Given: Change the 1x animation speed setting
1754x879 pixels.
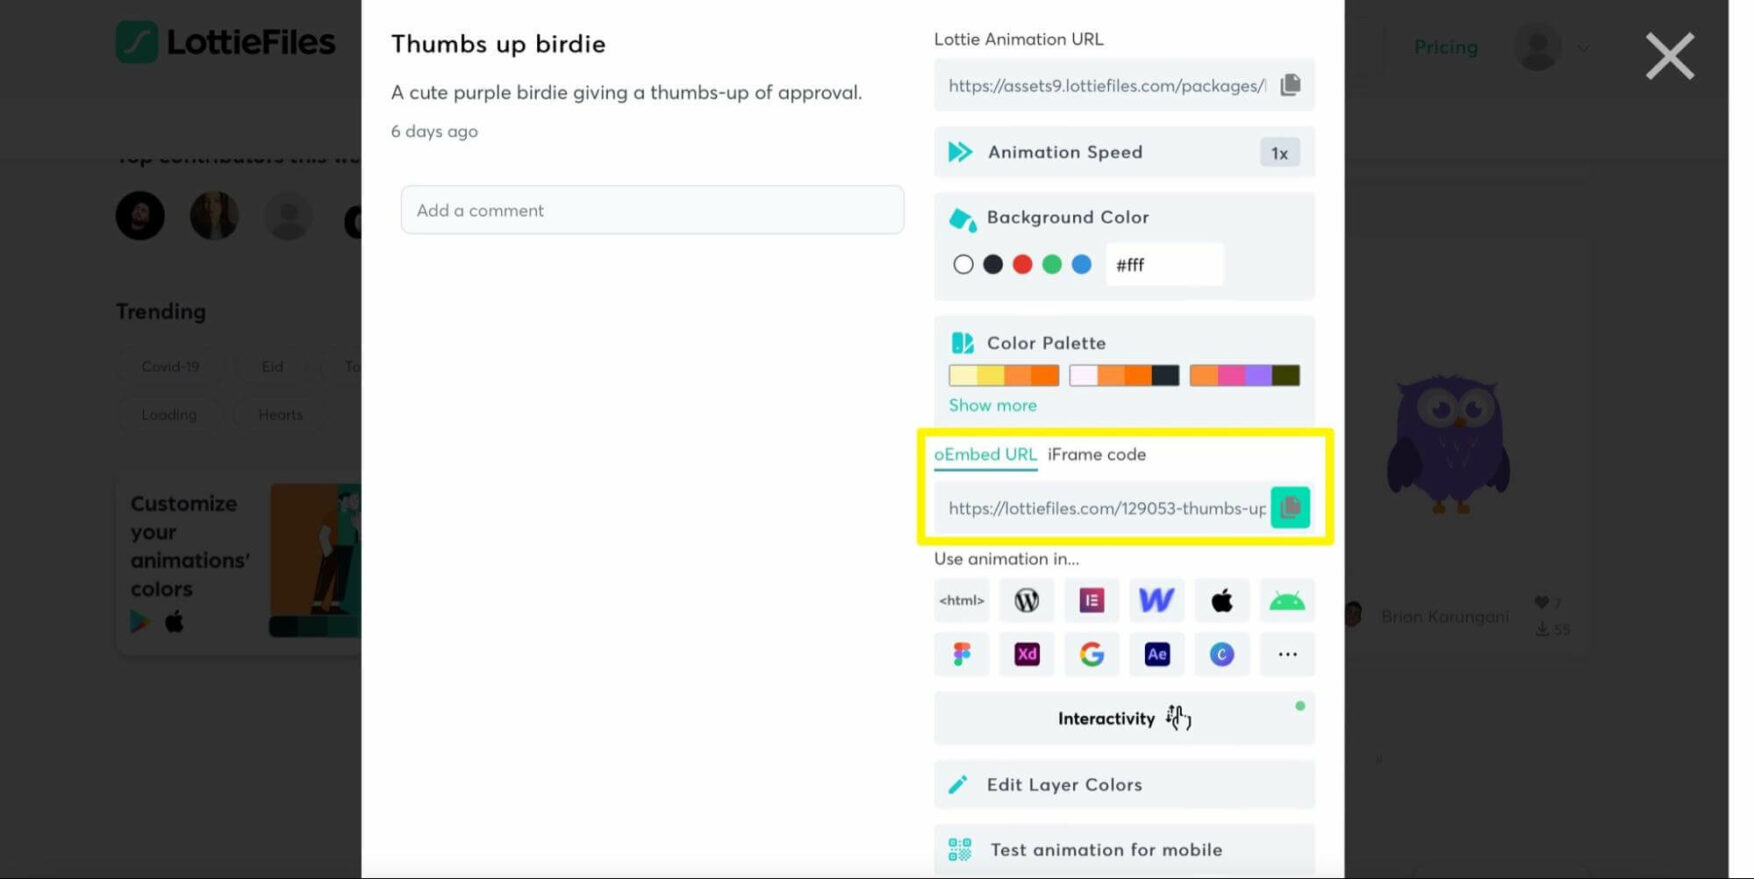Looking at the screenshot, I should [x=1279, y=153].
